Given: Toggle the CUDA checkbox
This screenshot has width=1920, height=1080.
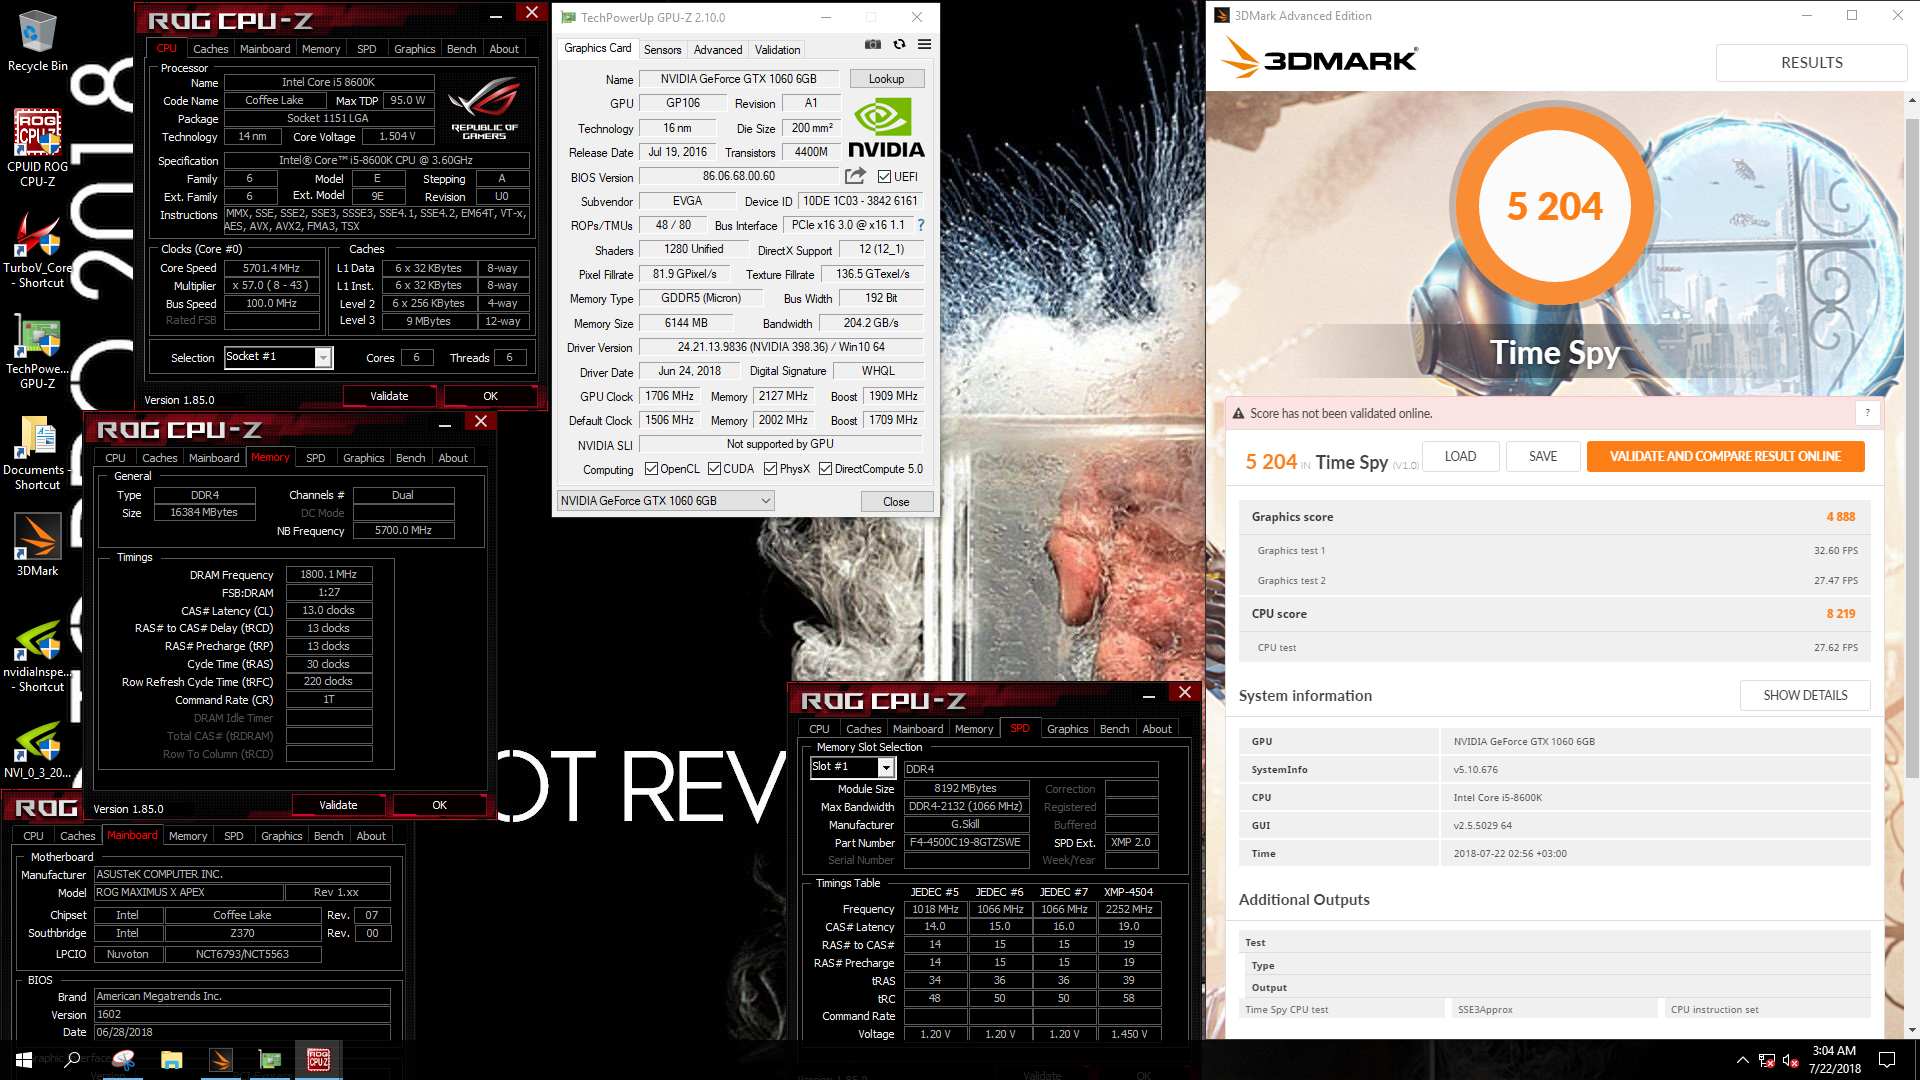Looking at the screenshot, I should [x=714, y=469].
